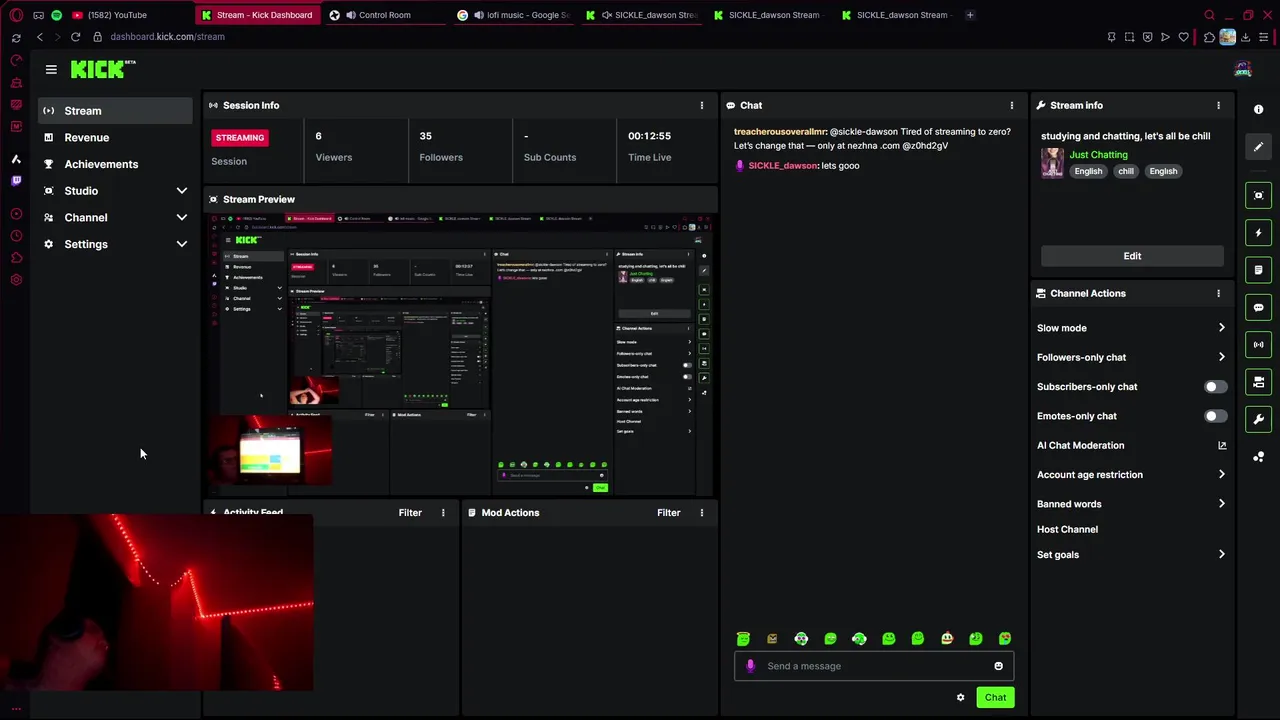Screen dimensions: 1280x720
Task: Click the treacherousoverallmr chat username
Action: 780,132
